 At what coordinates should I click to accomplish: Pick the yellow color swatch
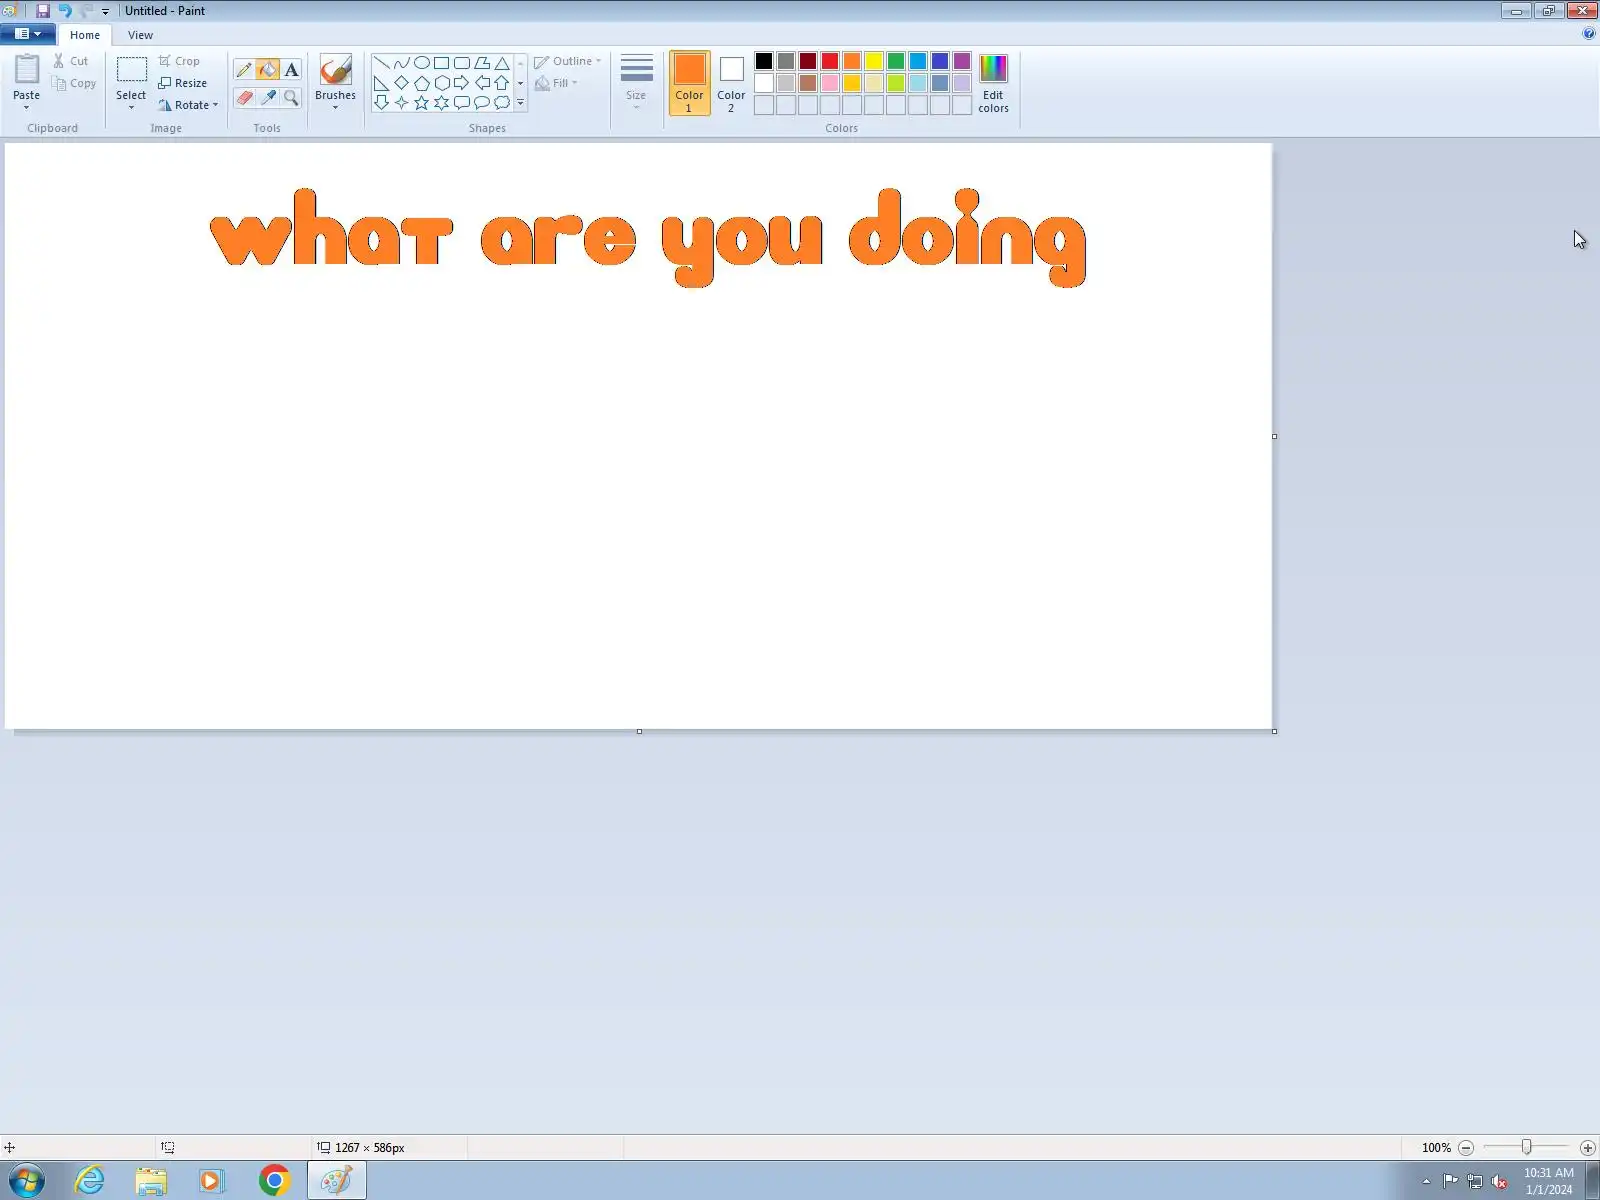tap(874, 61)
